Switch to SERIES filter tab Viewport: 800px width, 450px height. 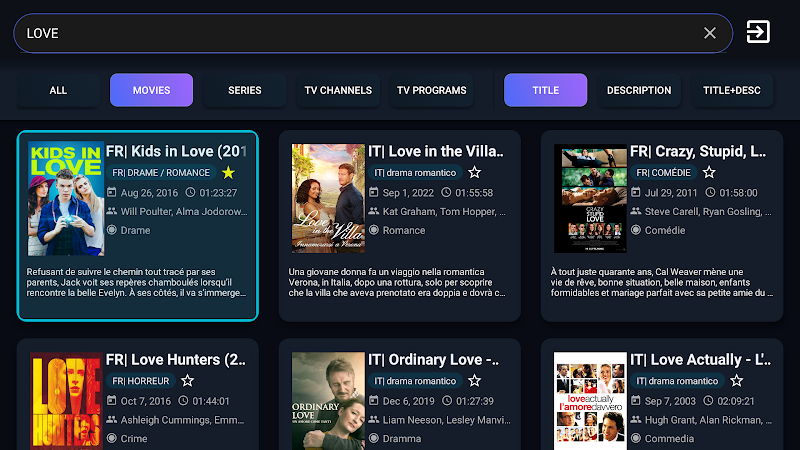click(244, 90)
